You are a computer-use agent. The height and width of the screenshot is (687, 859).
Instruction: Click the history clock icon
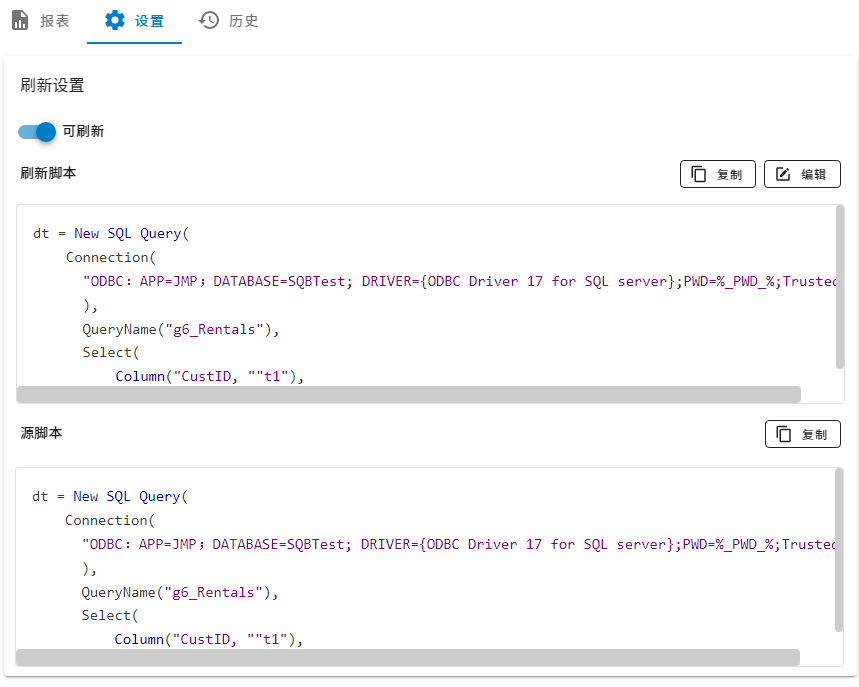point(209,20)
